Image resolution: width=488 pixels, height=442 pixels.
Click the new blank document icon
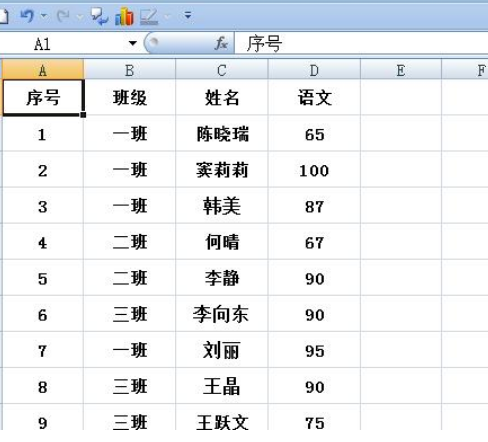(4, 16)
